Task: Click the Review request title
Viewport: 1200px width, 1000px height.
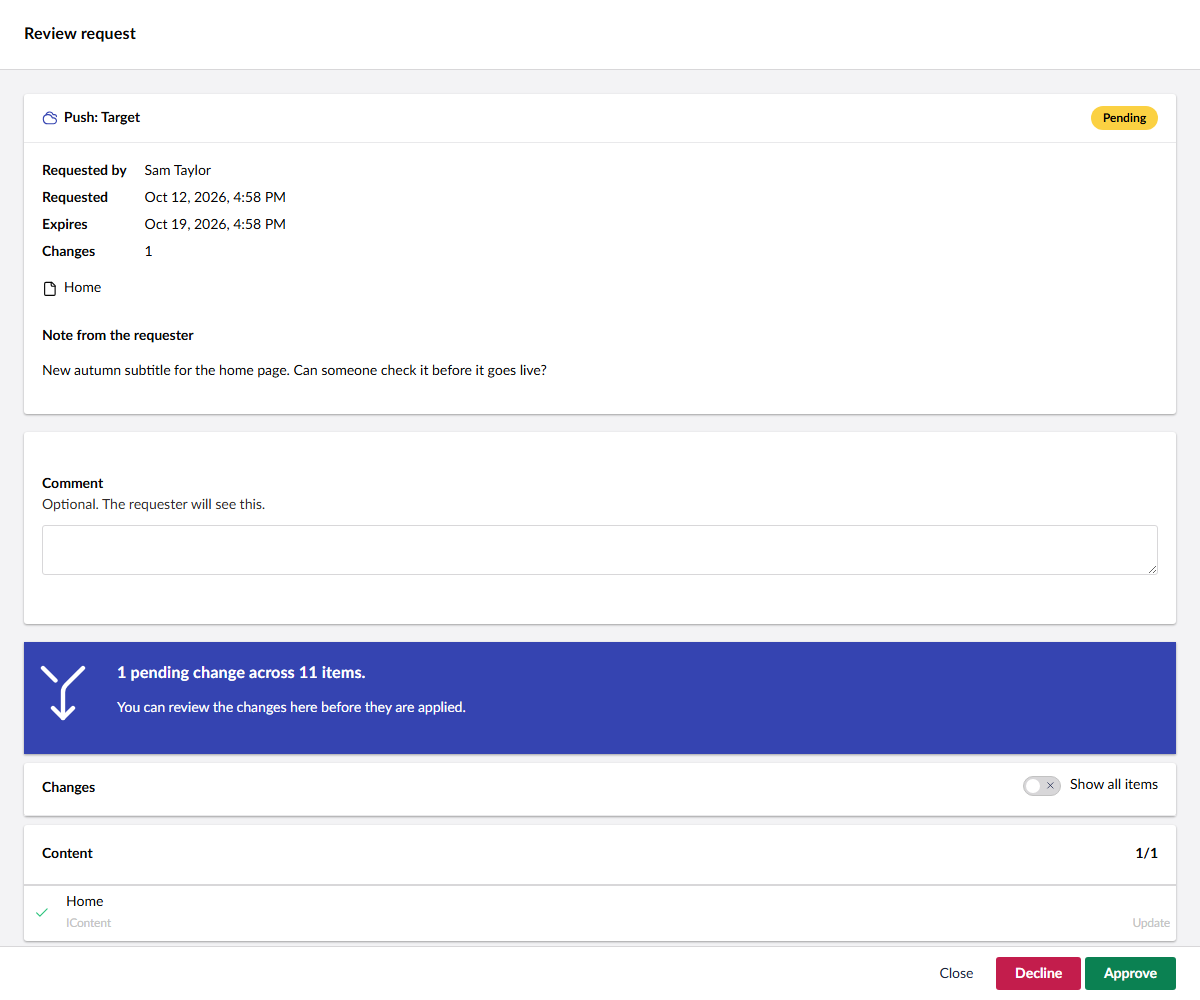Action: pyautogui.click(x=80, y=34)
